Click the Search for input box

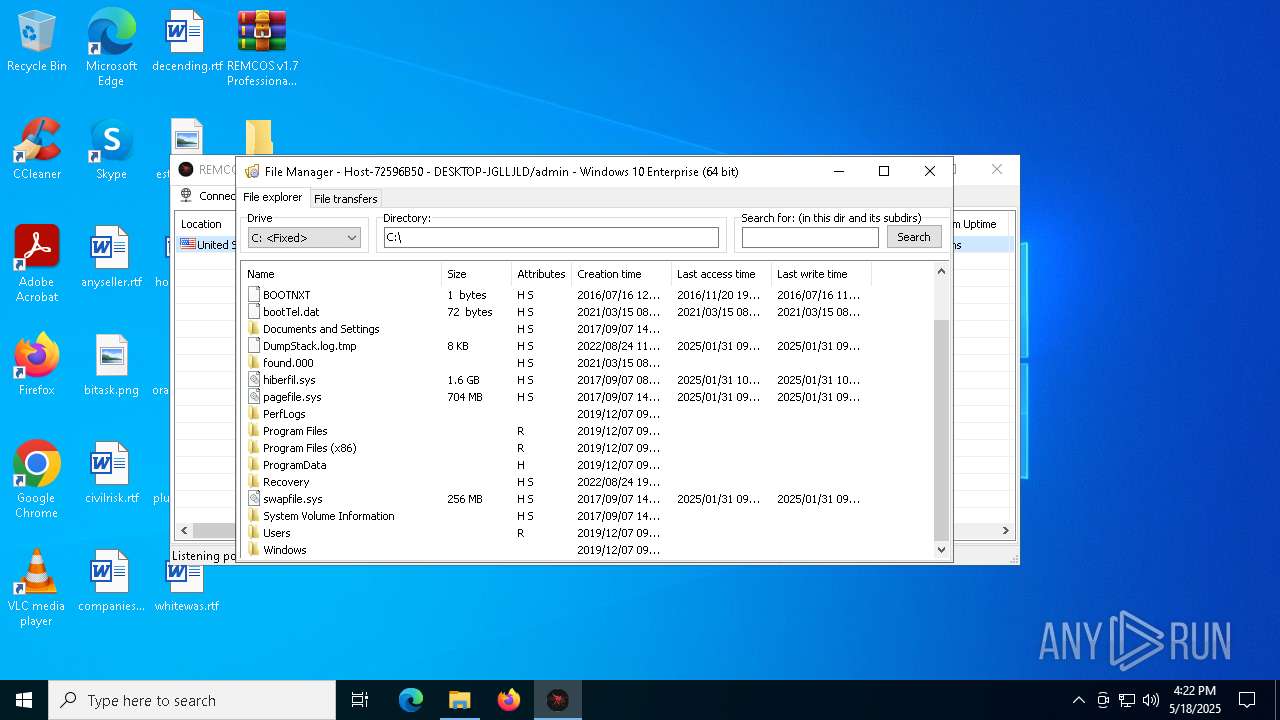pos(810,237)
